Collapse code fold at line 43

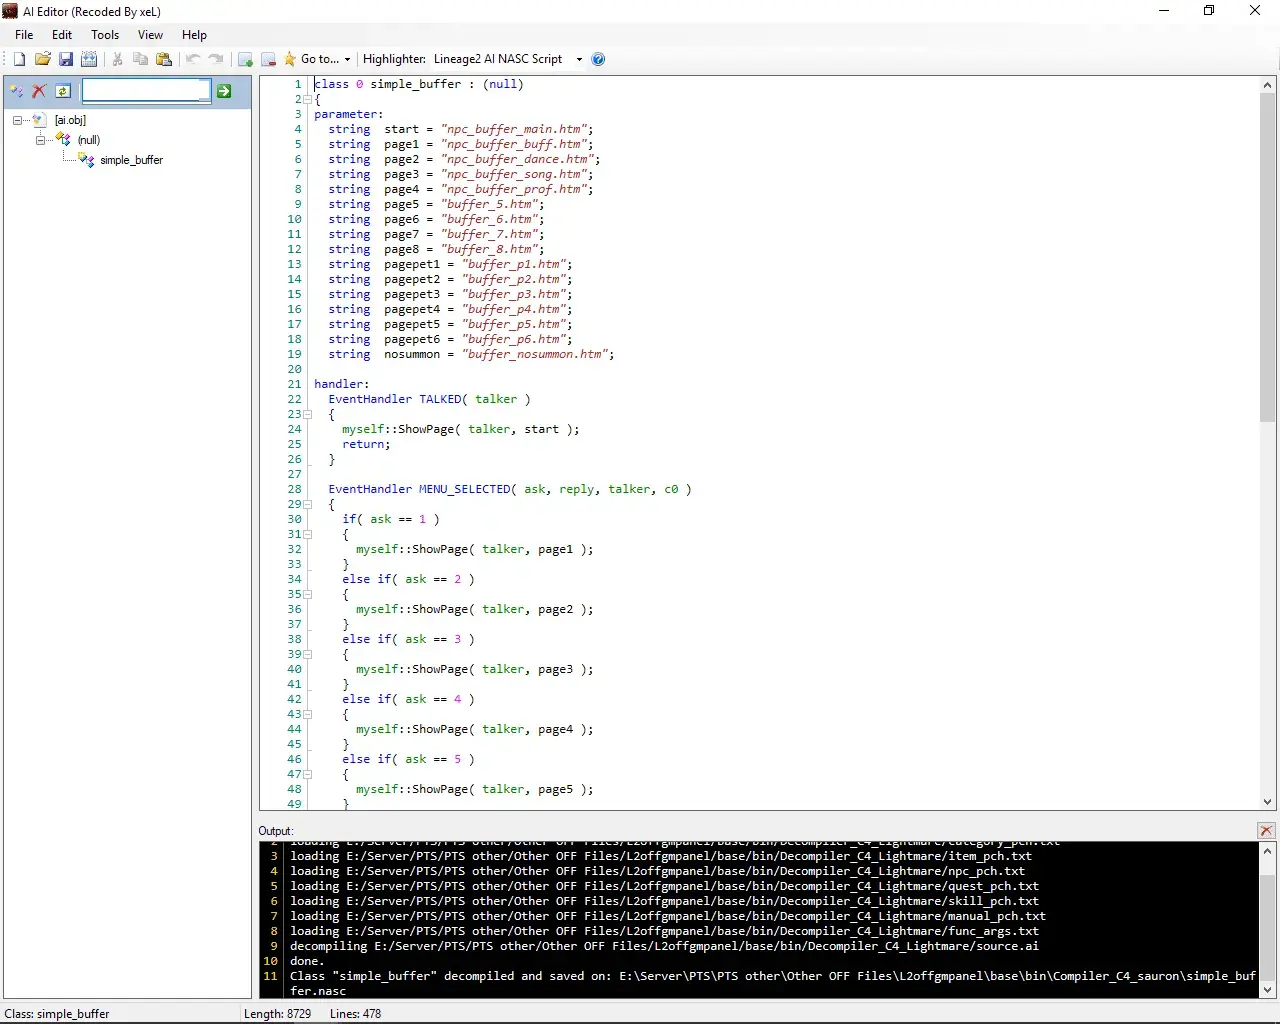[308, 714]
